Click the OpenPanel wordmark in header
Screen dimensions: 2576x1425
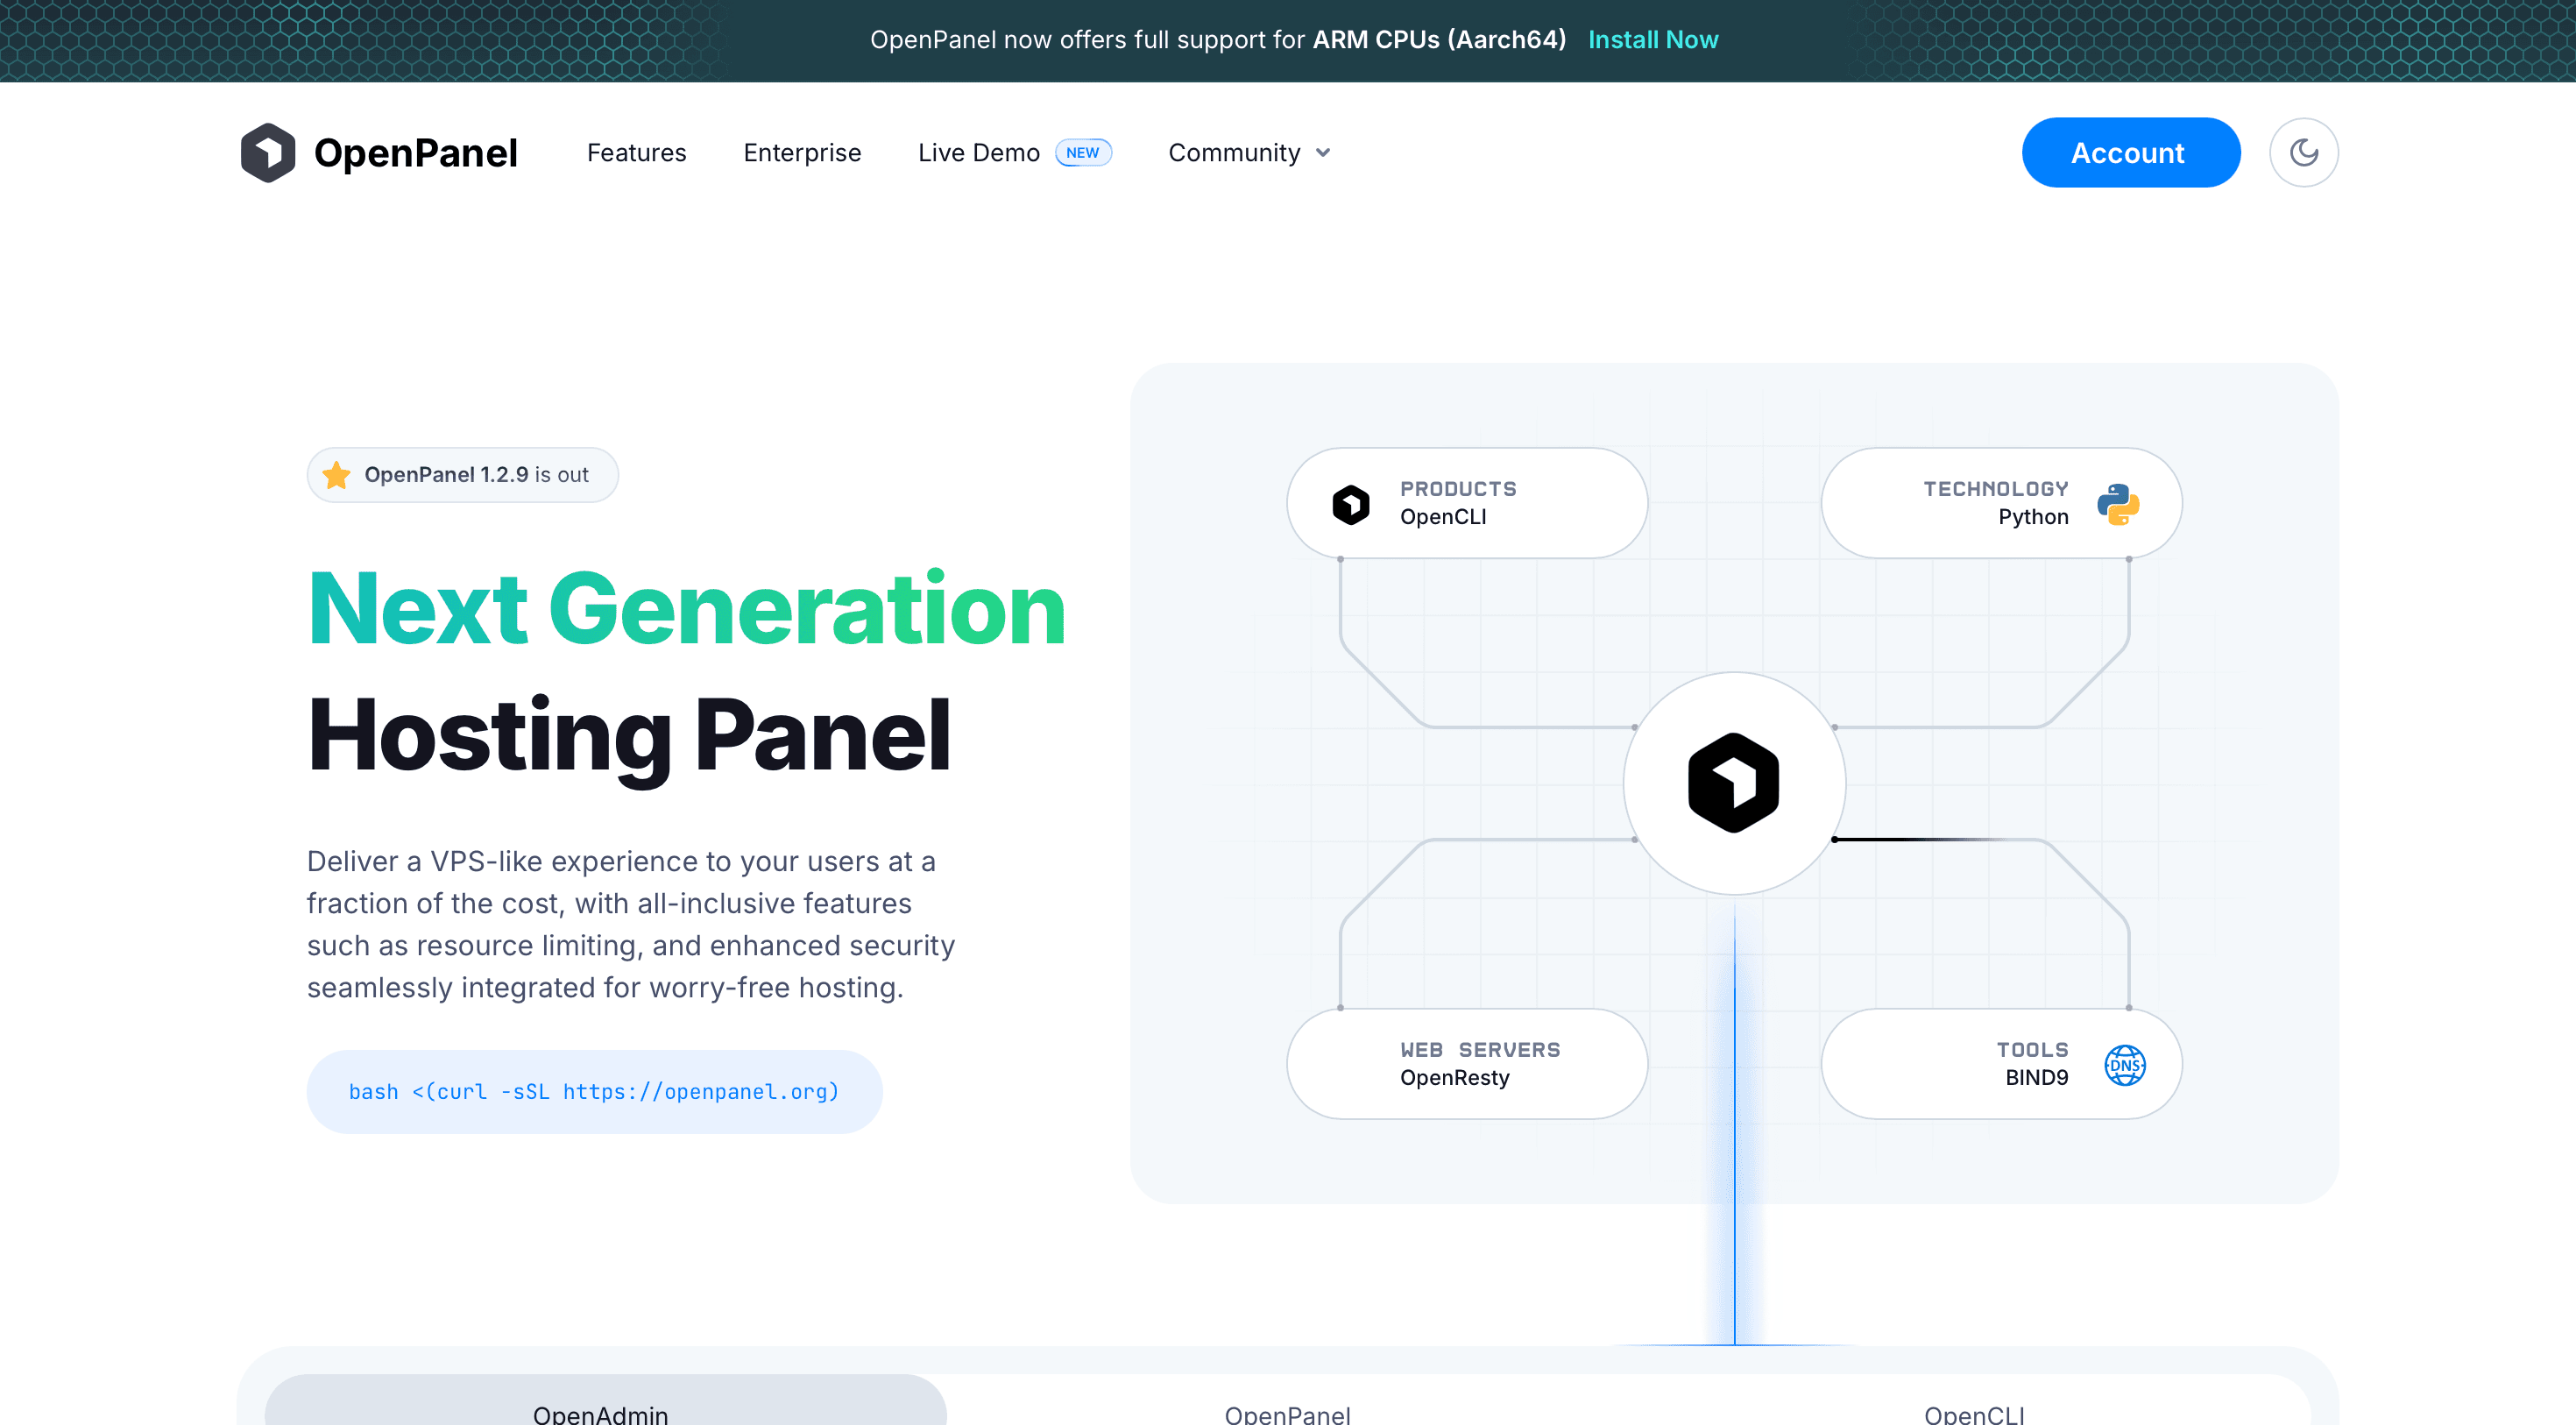415,153
